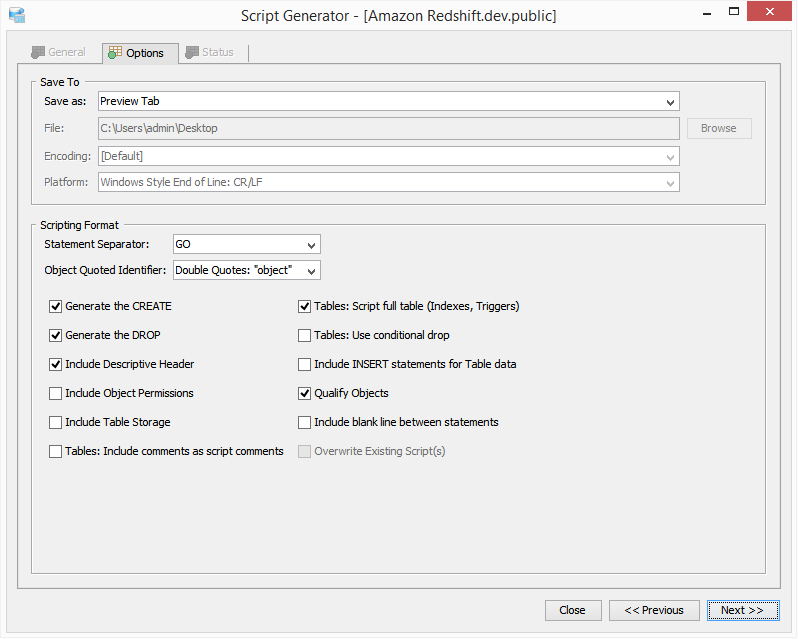Enable Include Object Permissions
The height and width of the screenshot is (639, 798).
56,394
